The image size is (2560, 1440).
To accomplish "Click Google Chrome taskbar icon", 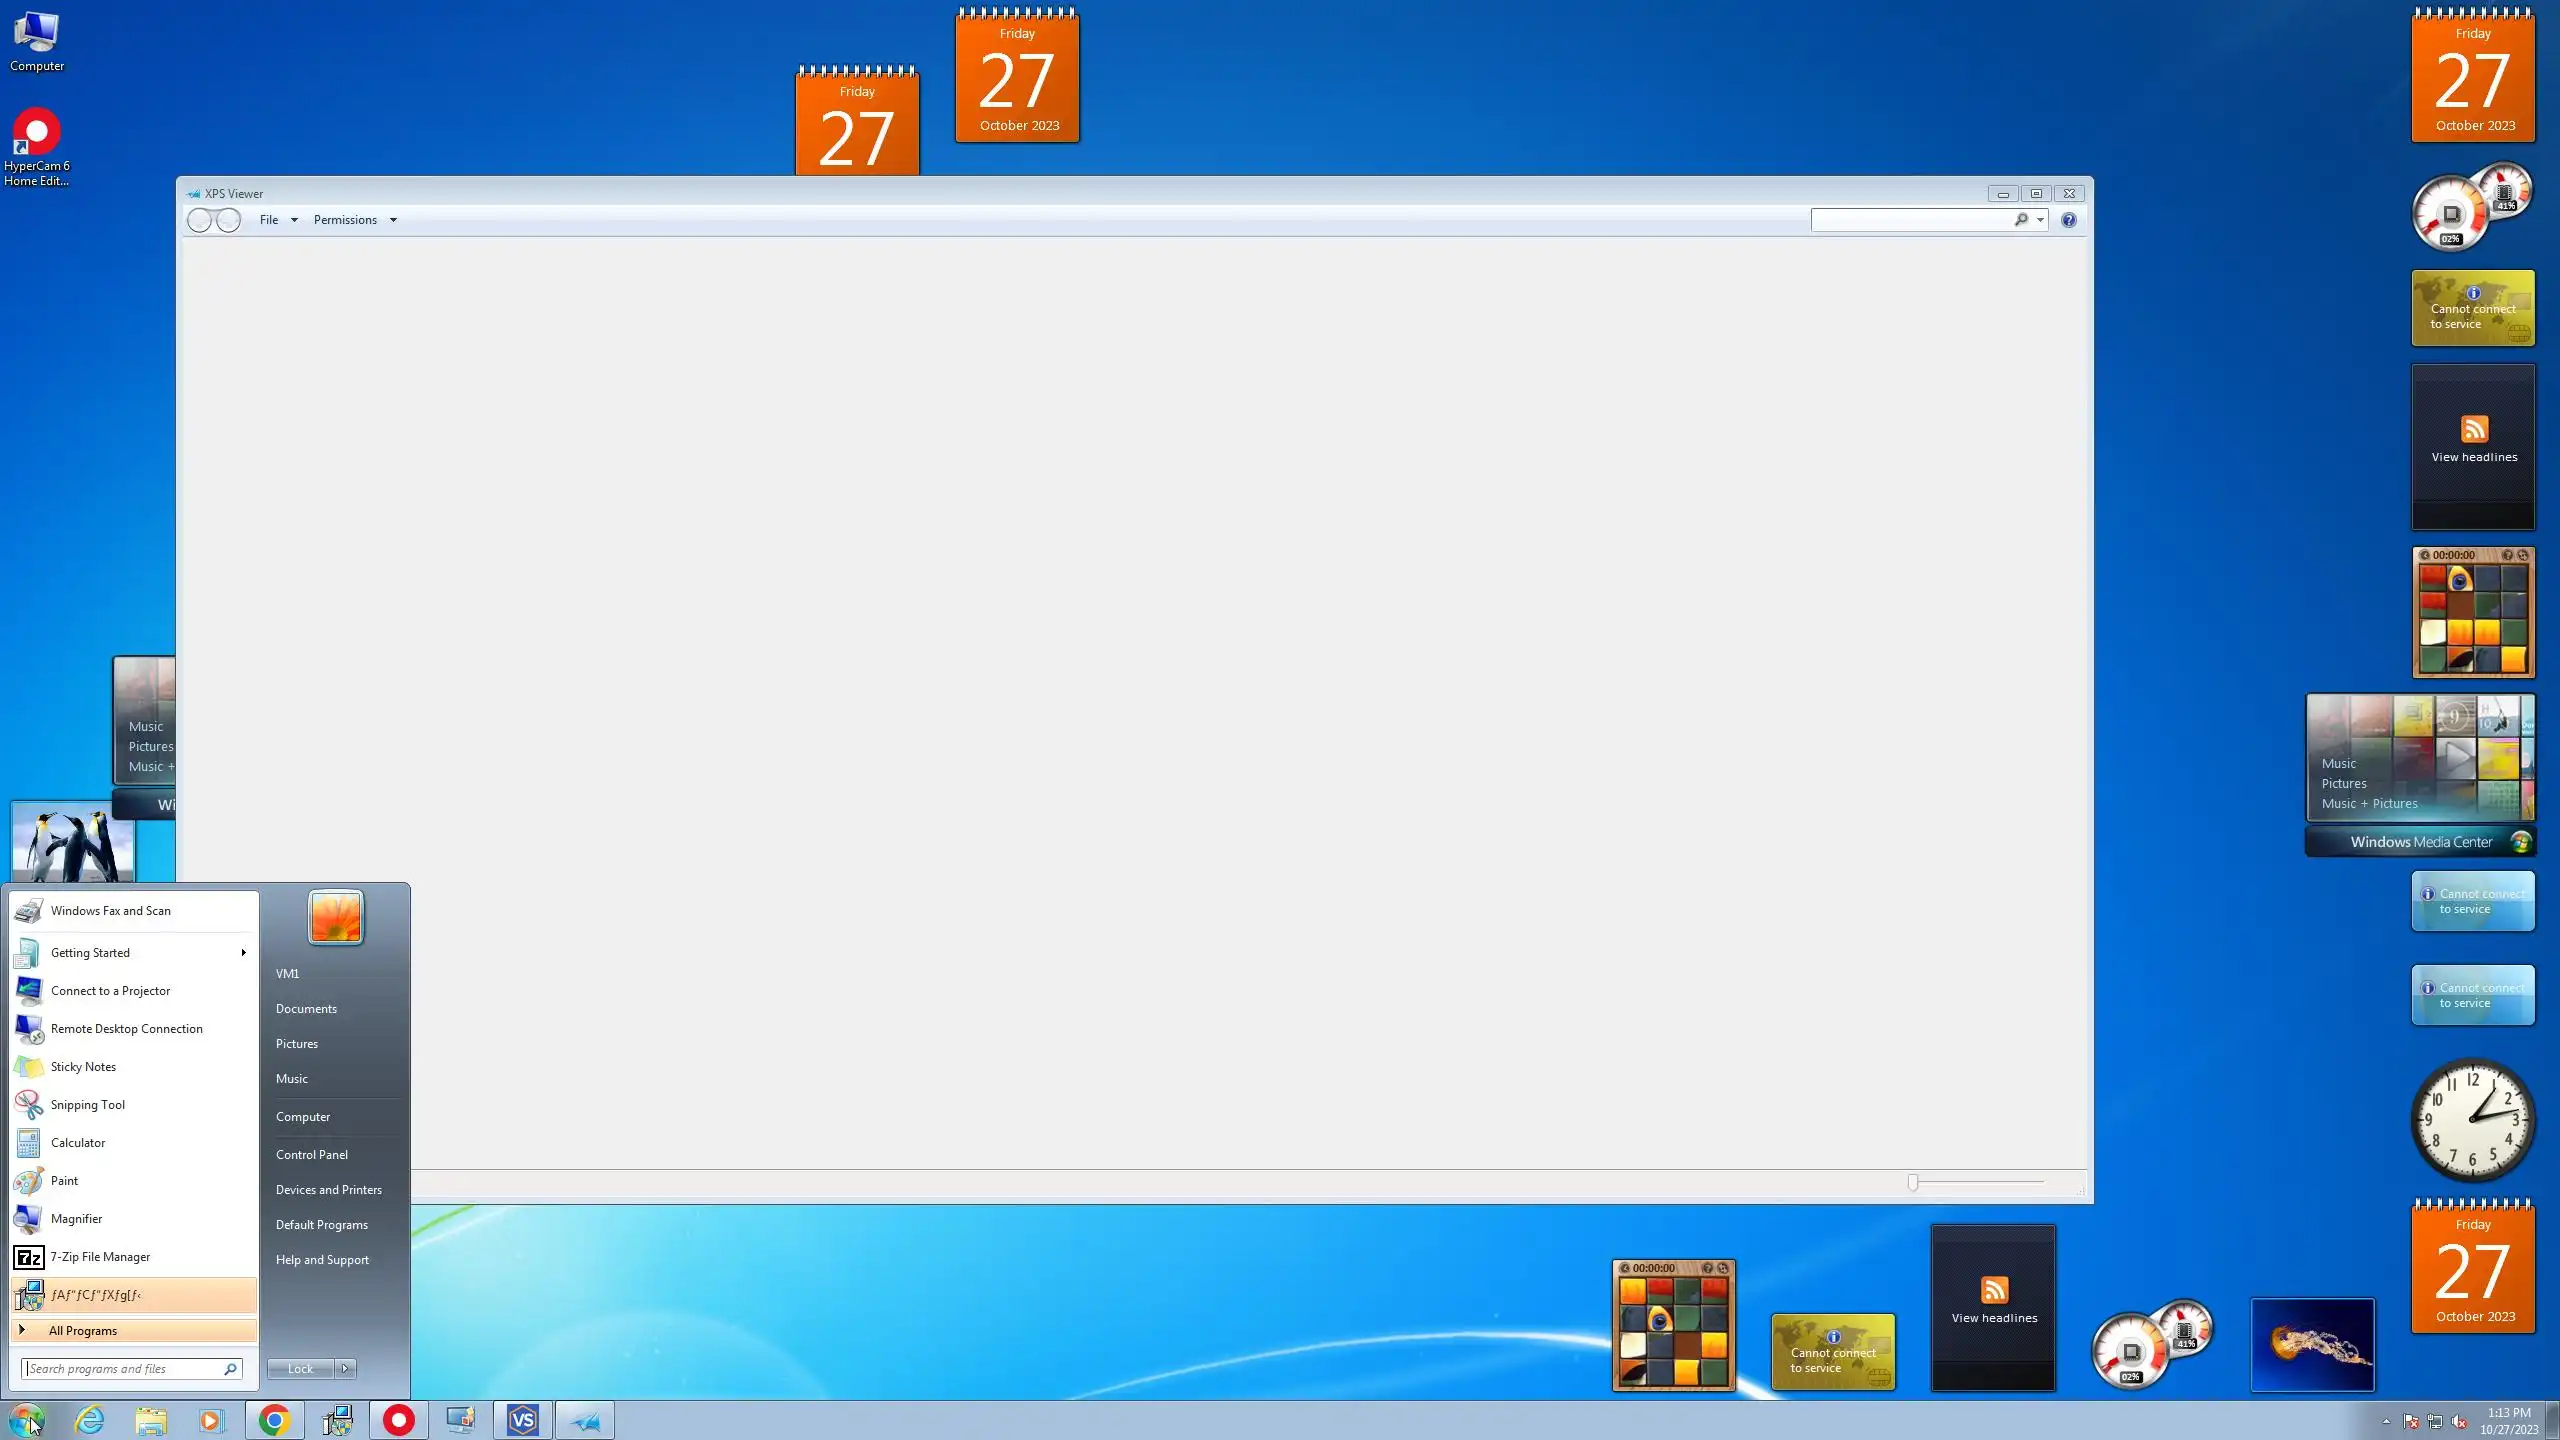I will [275, 1420].
